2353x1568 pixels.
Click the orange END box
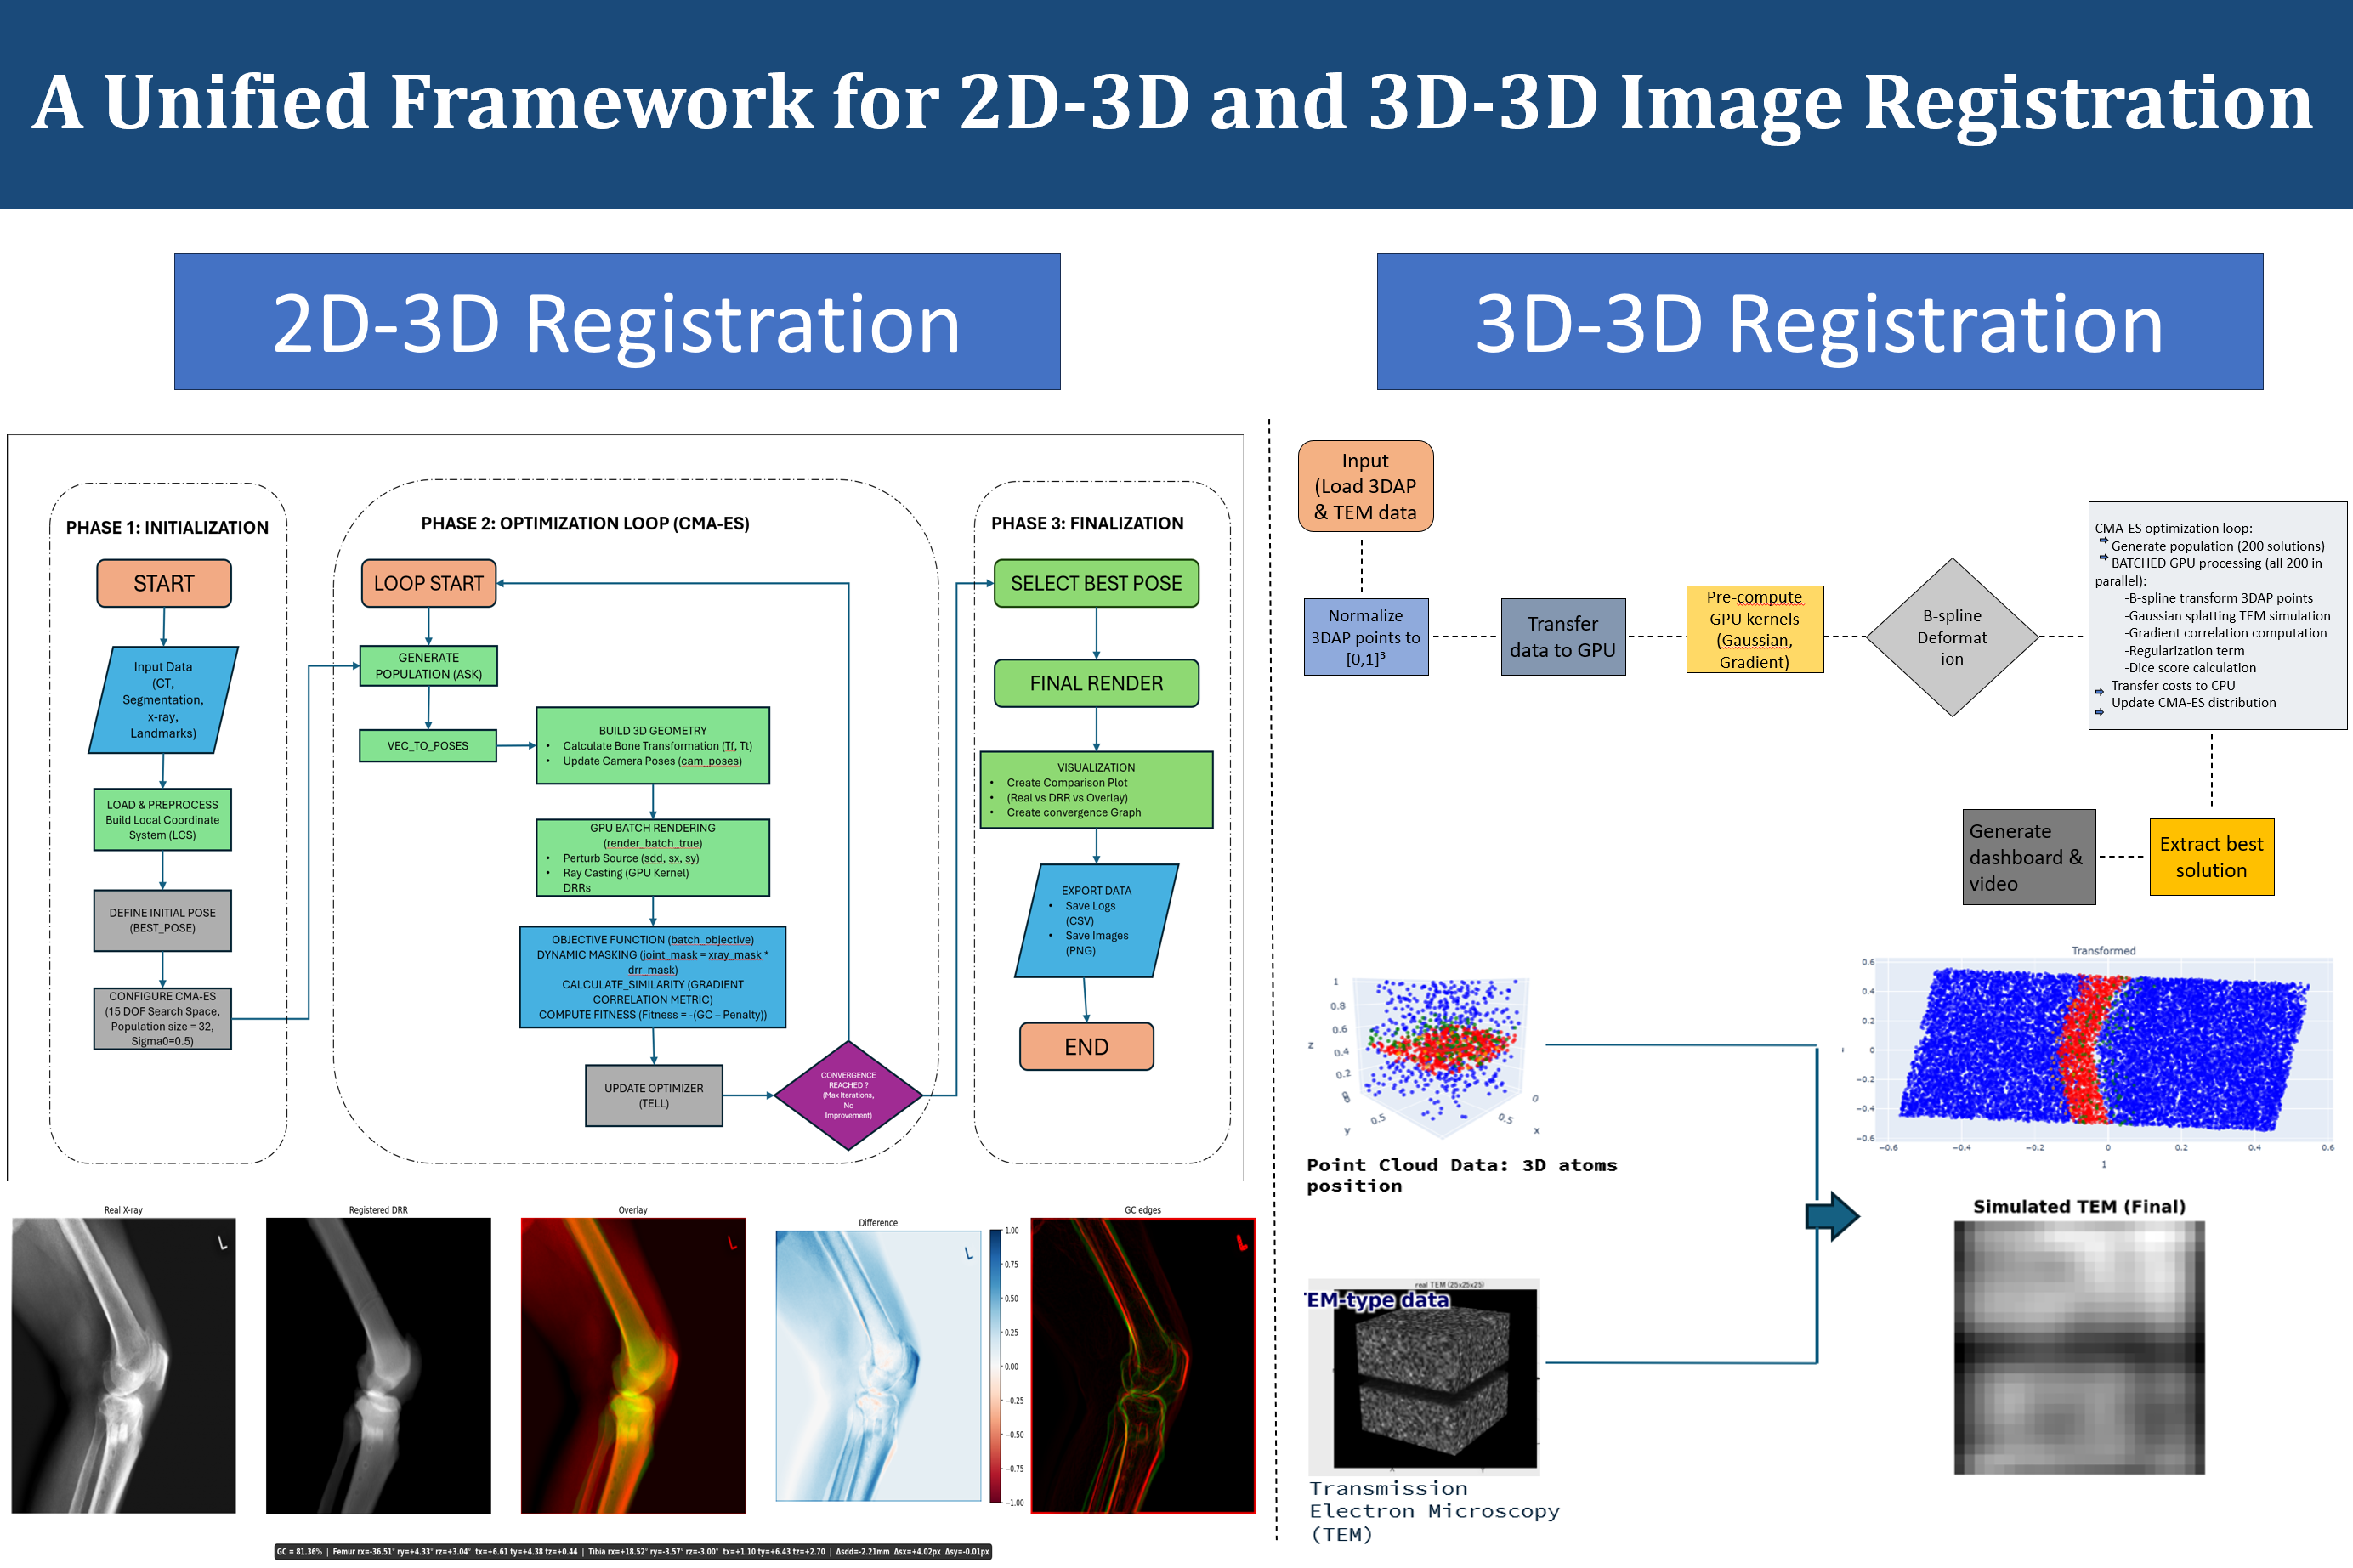point(1086,1046)
